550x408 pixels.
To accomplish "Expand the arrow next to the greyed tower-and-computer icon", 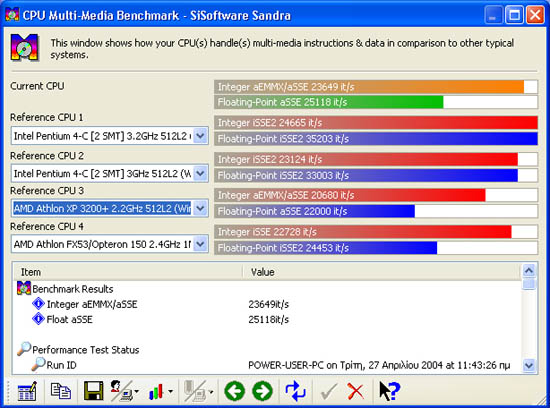I will pos(211,392).
